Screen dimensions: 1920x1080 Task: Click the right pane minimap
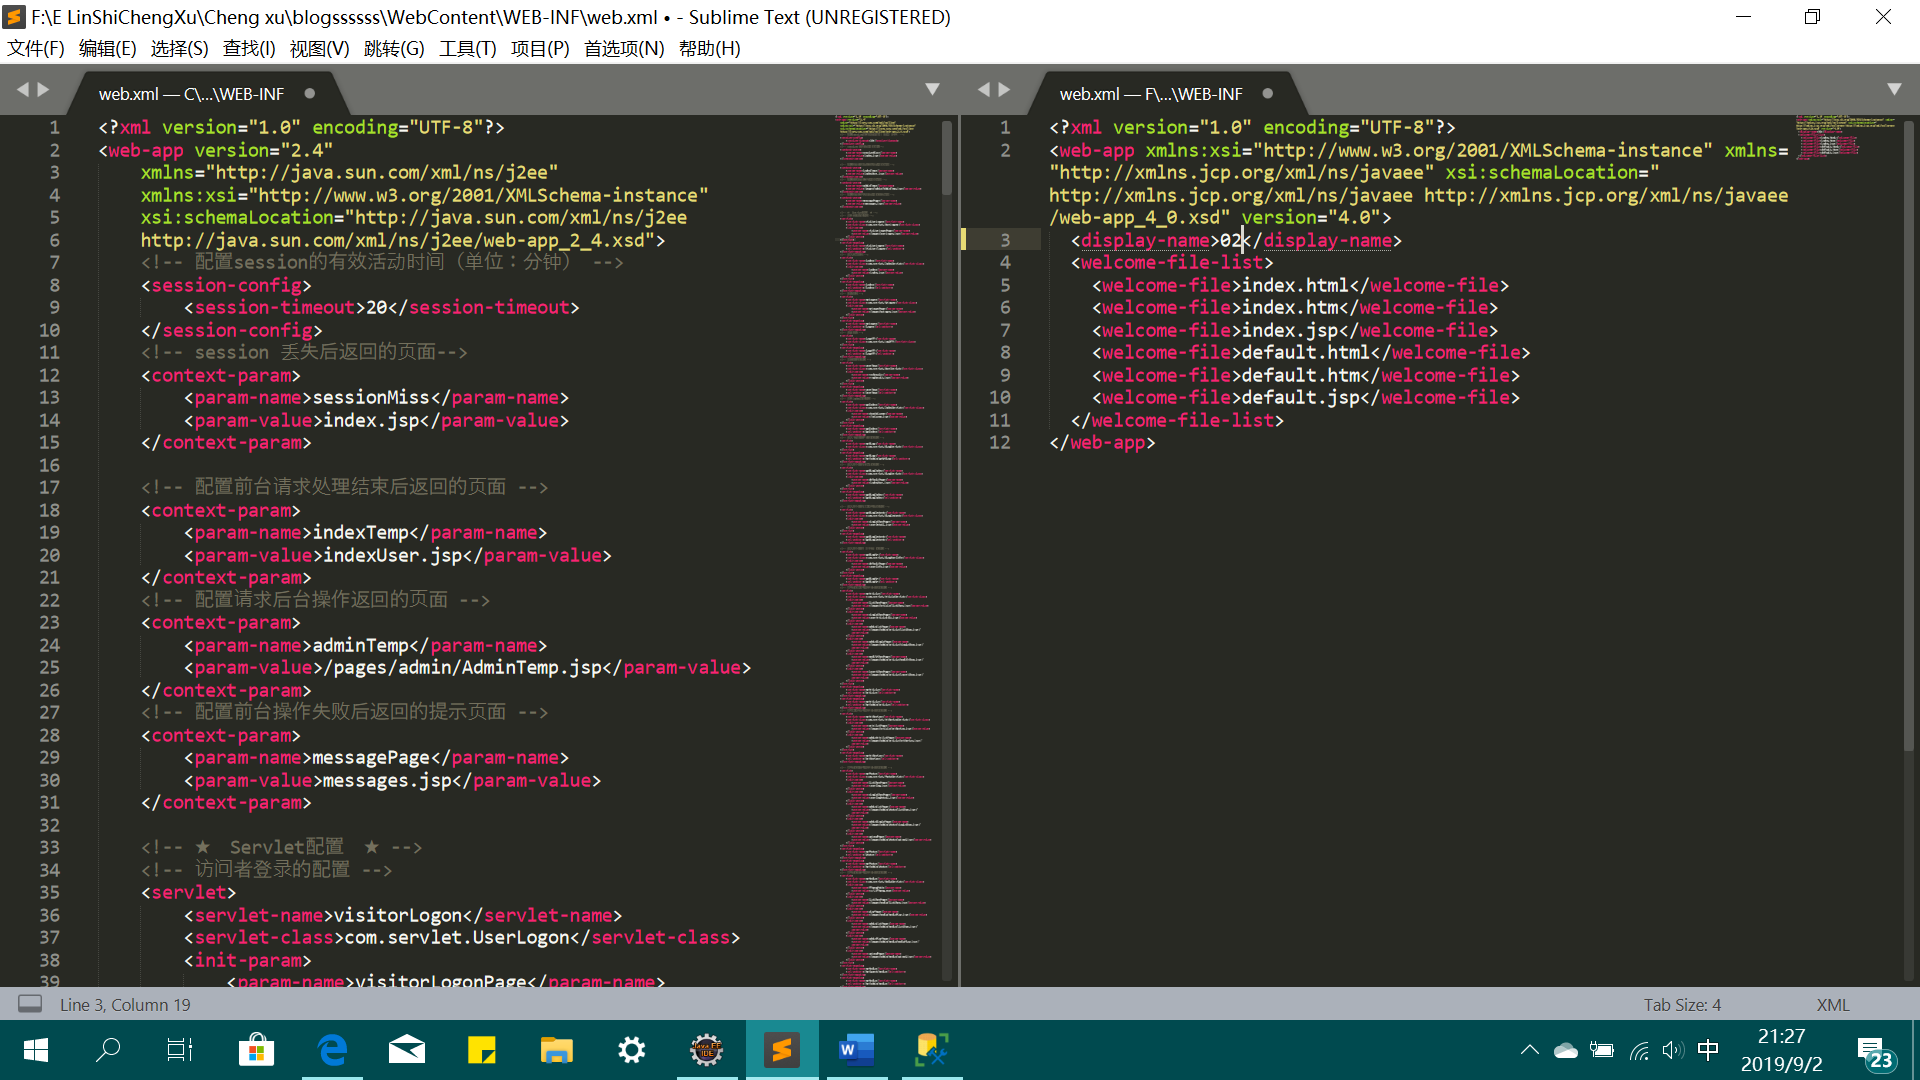tap(1846, 137)
